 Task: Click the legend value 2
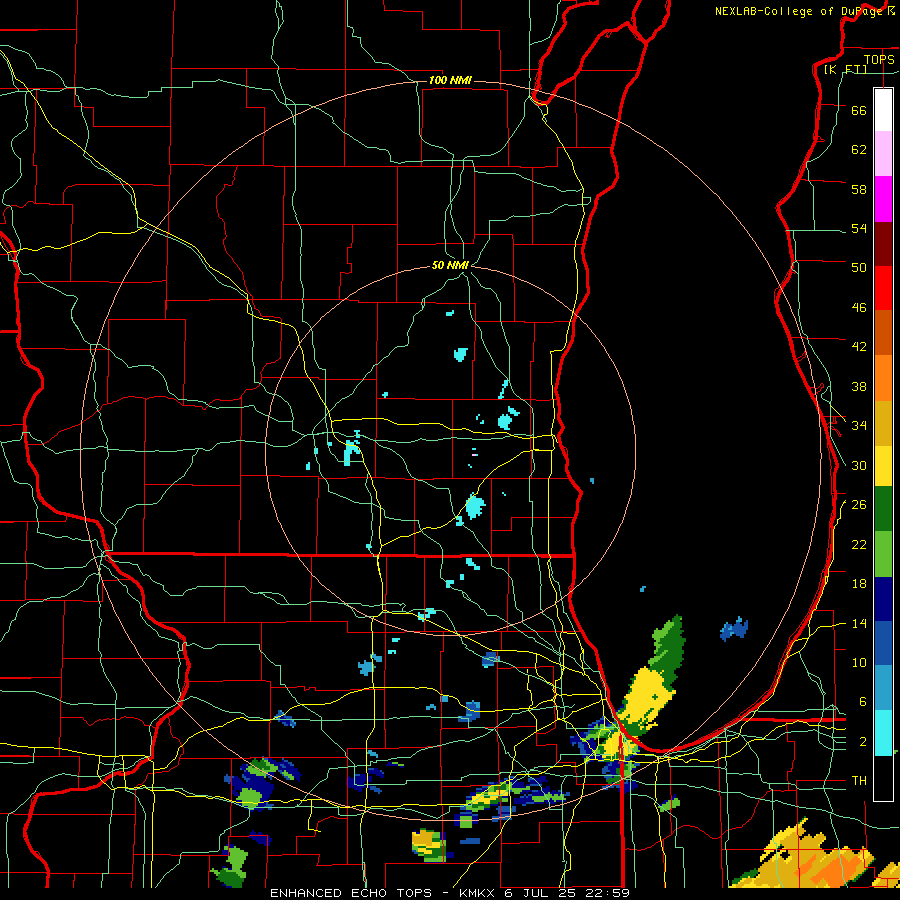click(x=863, y=741)
